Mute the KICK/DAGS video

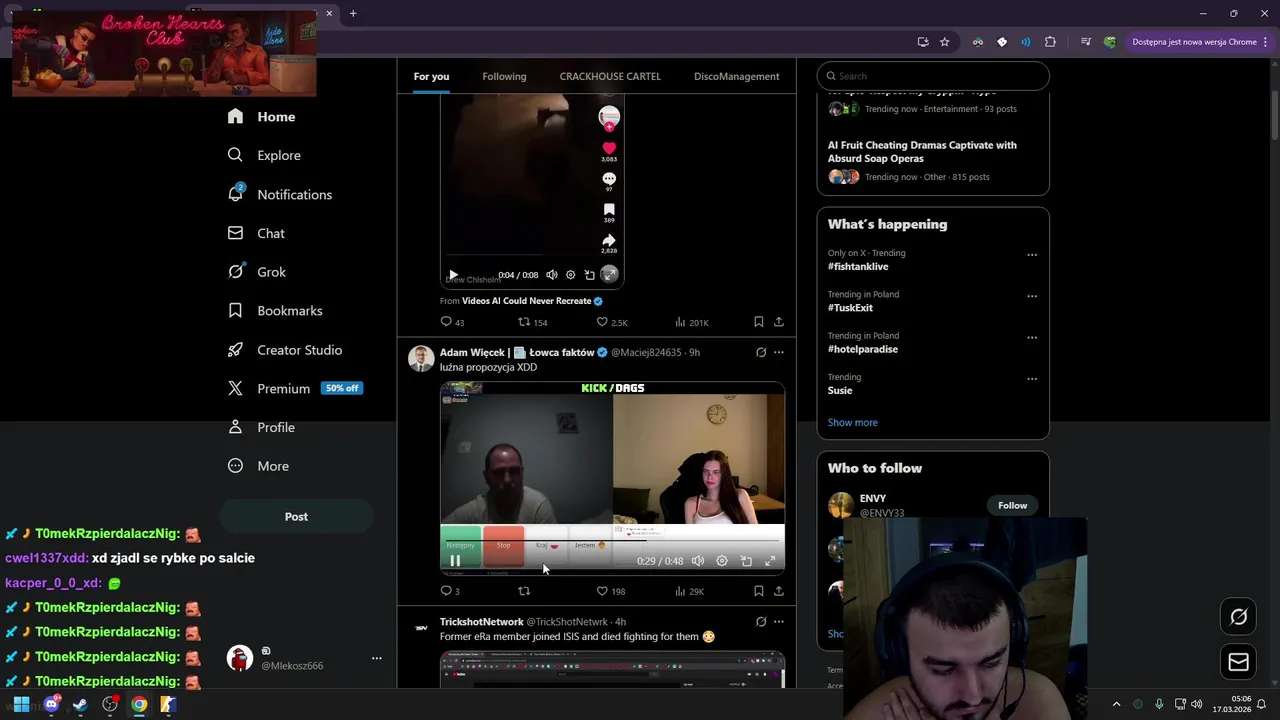[x=698, y=561]
